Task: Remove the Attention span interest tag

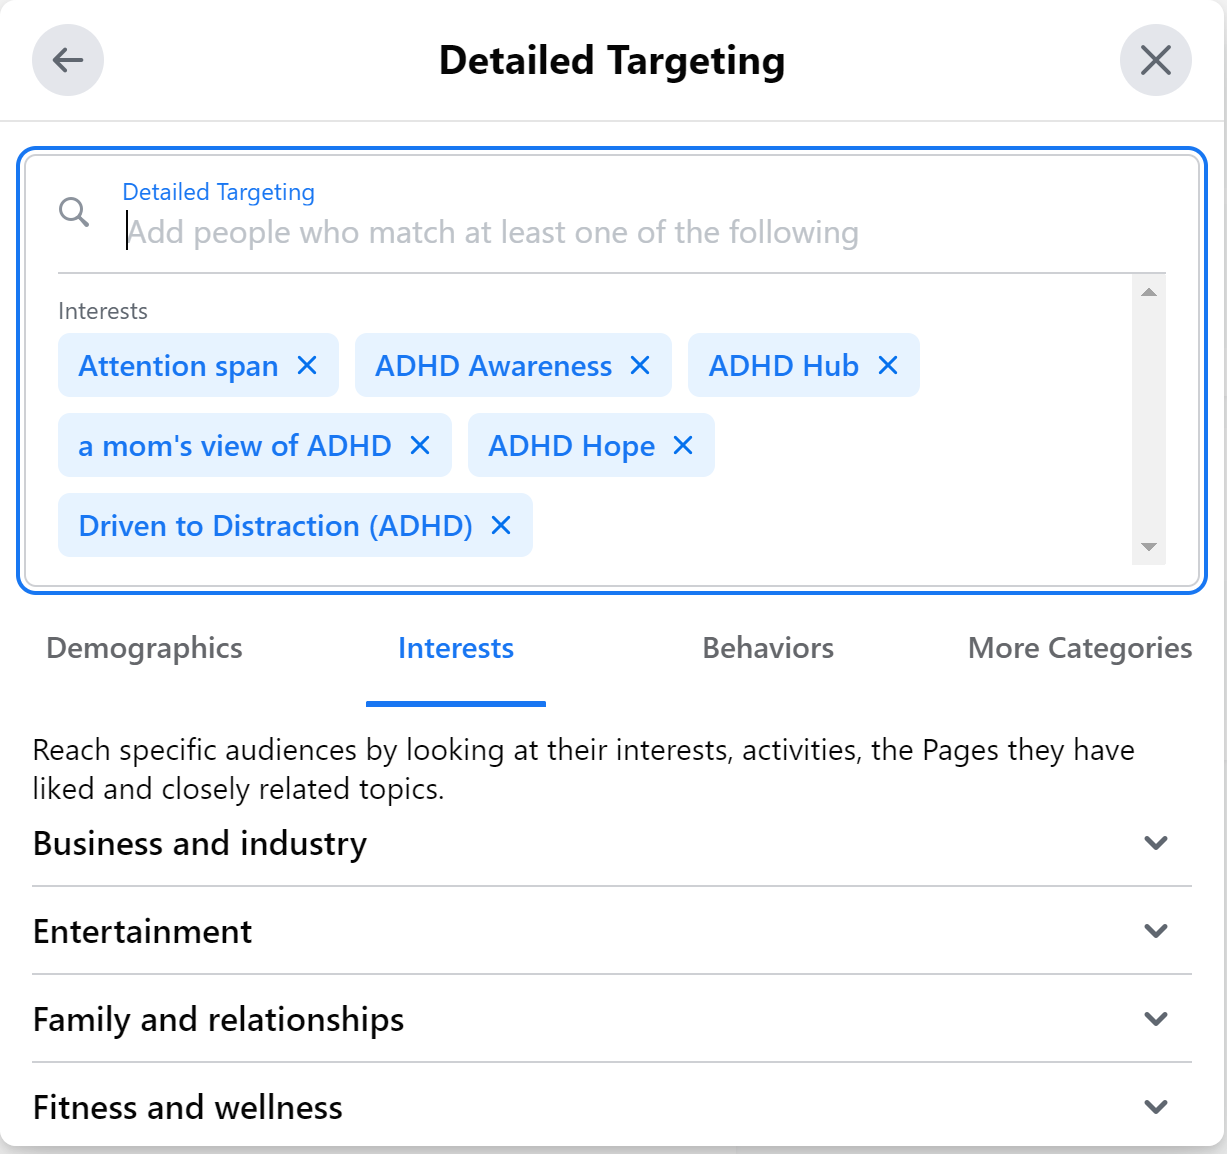Action: click(307, 366)
